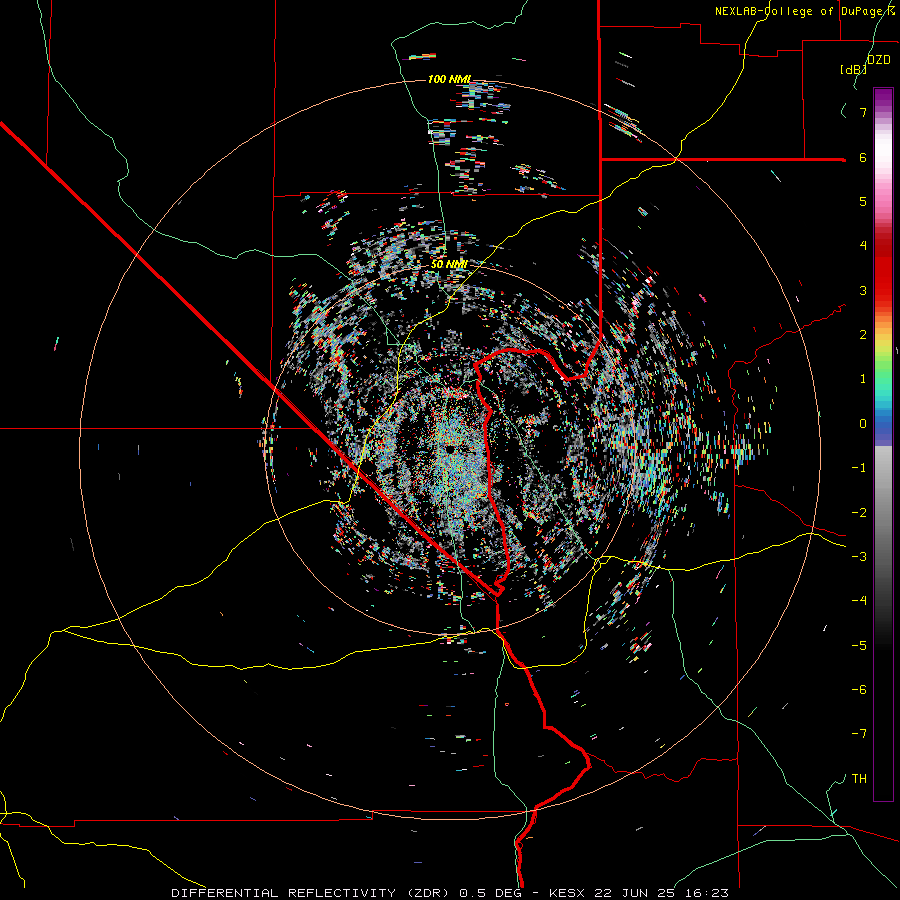This screenshot has width=900, height=900.
Task: Click the "DIFFERENTIAL REFLECTIVITY (ZDR)" caption text
Action: pos(312,893)
